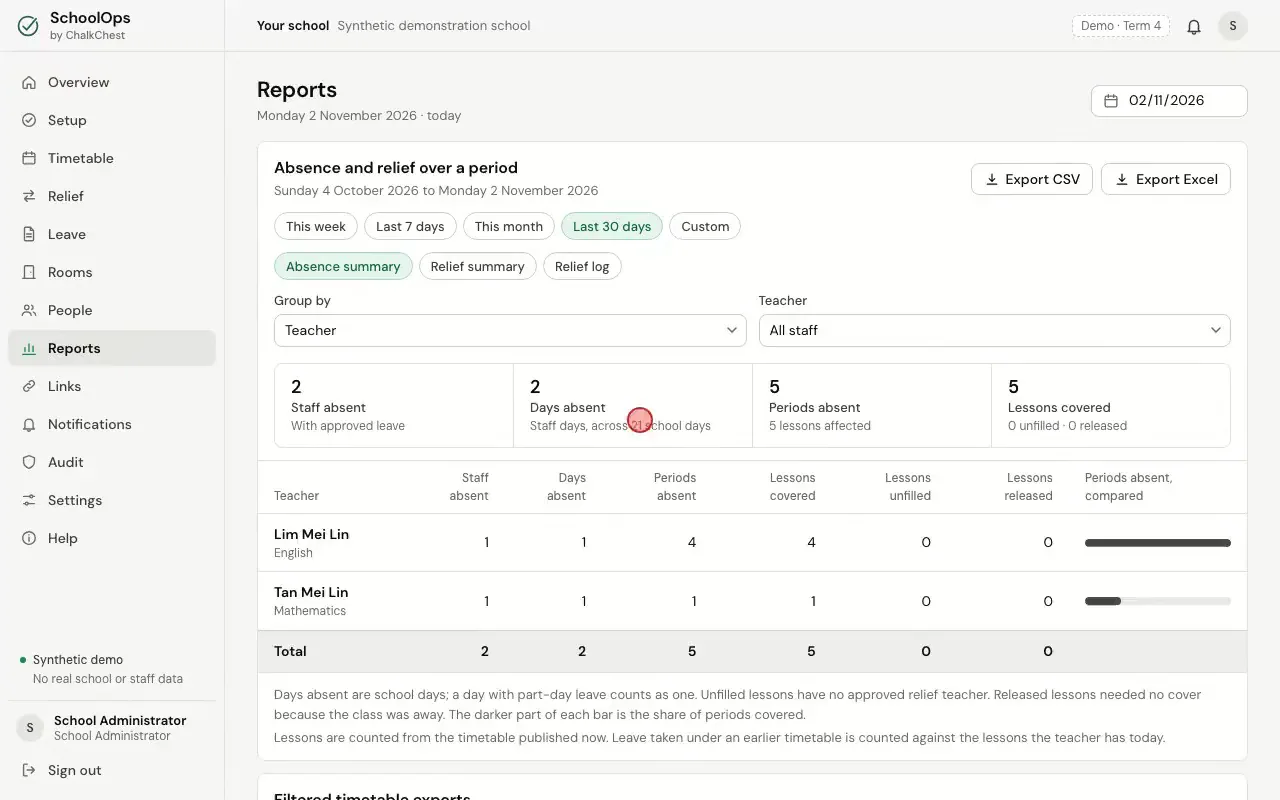Open Reports in the sidebar menu

click(x=112, y=349)
